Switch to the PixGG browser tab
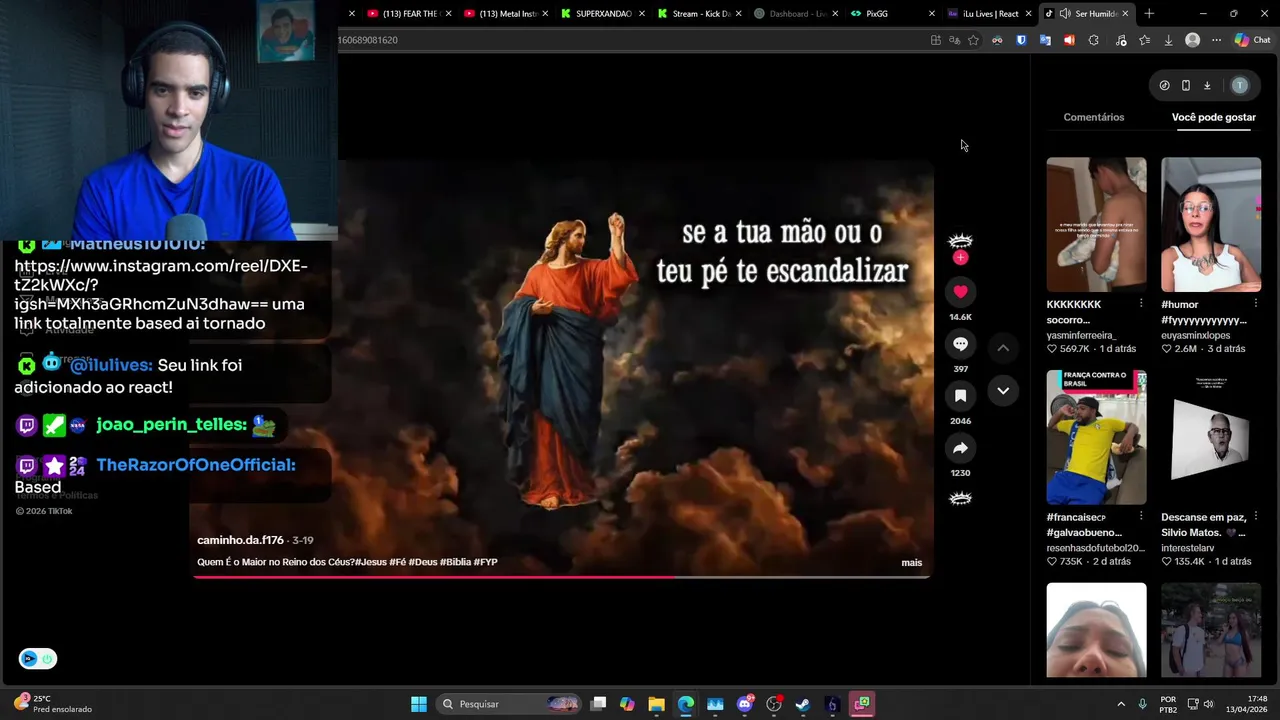The width and height of the screenshot is (1280, 720). click(x=890, y=14)
